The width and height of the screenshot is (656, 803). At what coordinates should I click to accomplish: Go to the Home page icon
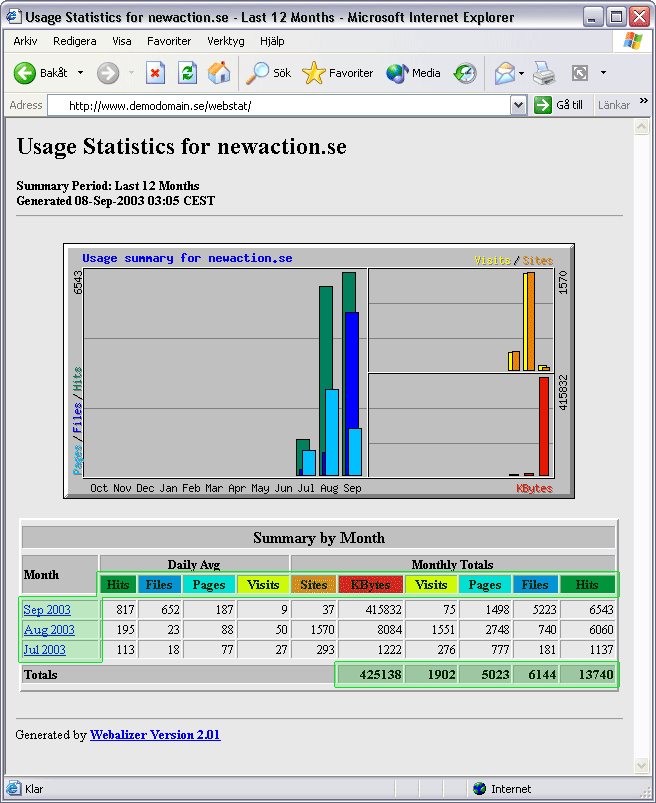(x=218, y=73)
